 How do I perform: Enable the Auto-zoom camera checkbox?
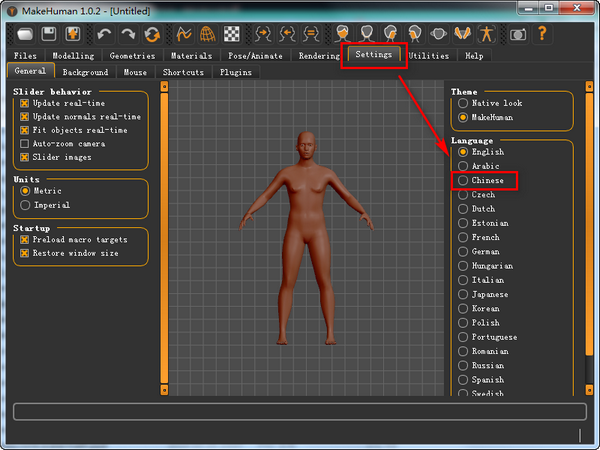pyautogui.click(x=25, y=143)
